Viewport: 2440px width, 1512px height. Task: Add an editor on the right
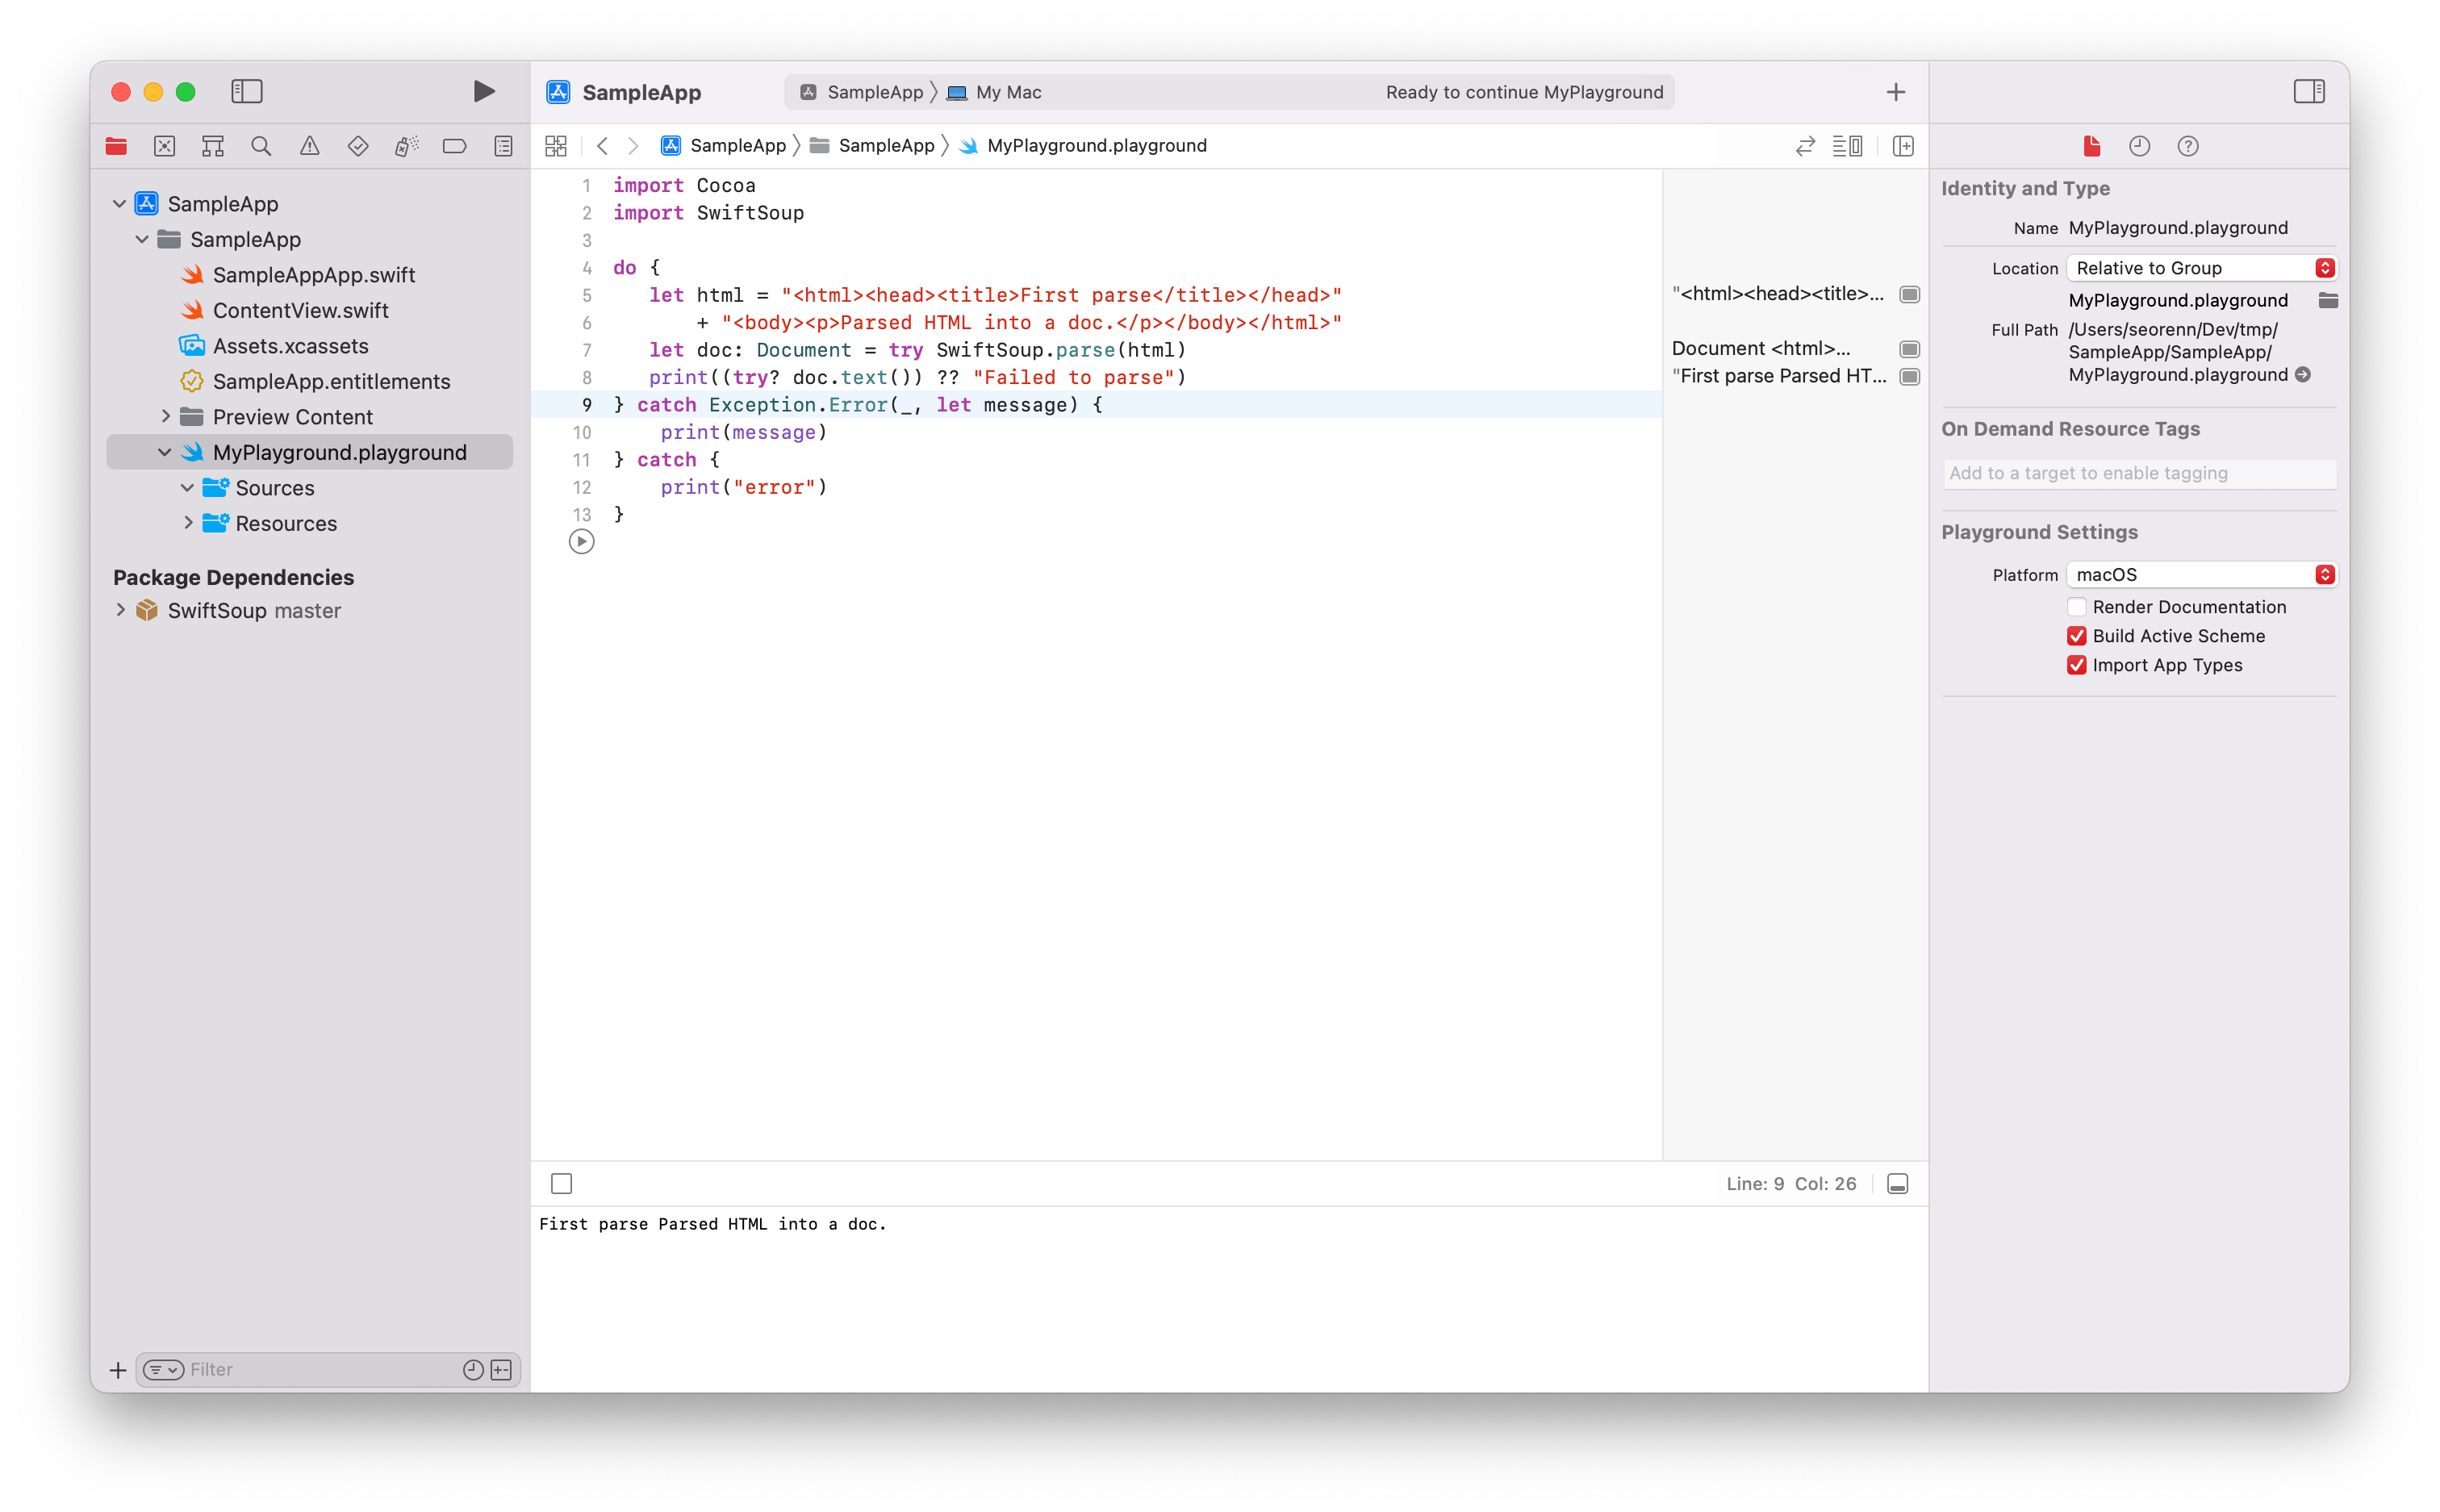pos(1903,146)
